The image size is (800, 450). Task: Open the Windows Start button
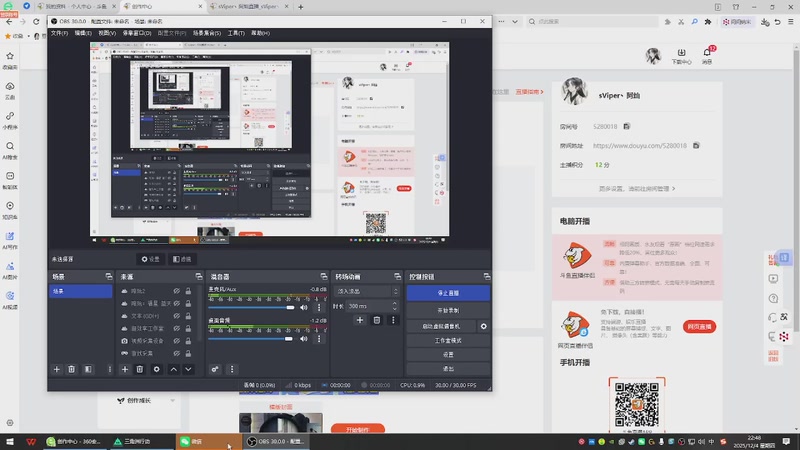[10, 441]
